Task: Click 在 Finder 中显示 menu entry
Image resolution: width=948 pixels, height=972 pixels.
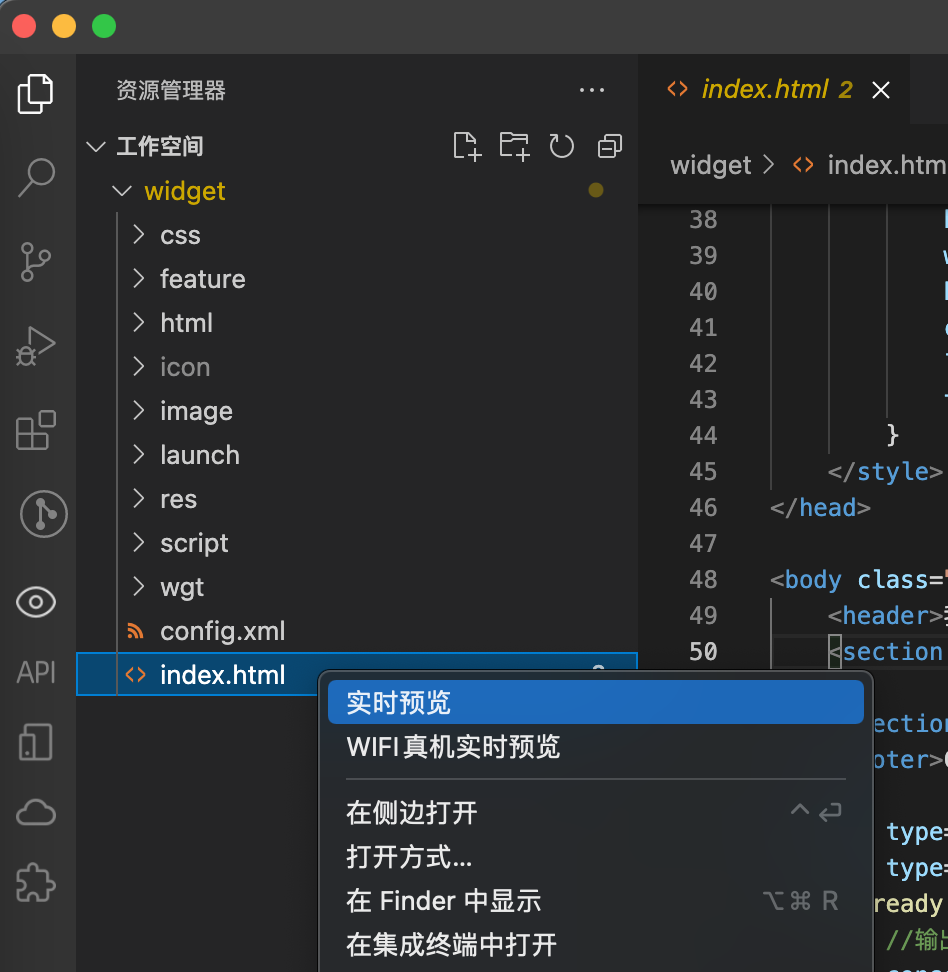Action: (x=443, y=900)
